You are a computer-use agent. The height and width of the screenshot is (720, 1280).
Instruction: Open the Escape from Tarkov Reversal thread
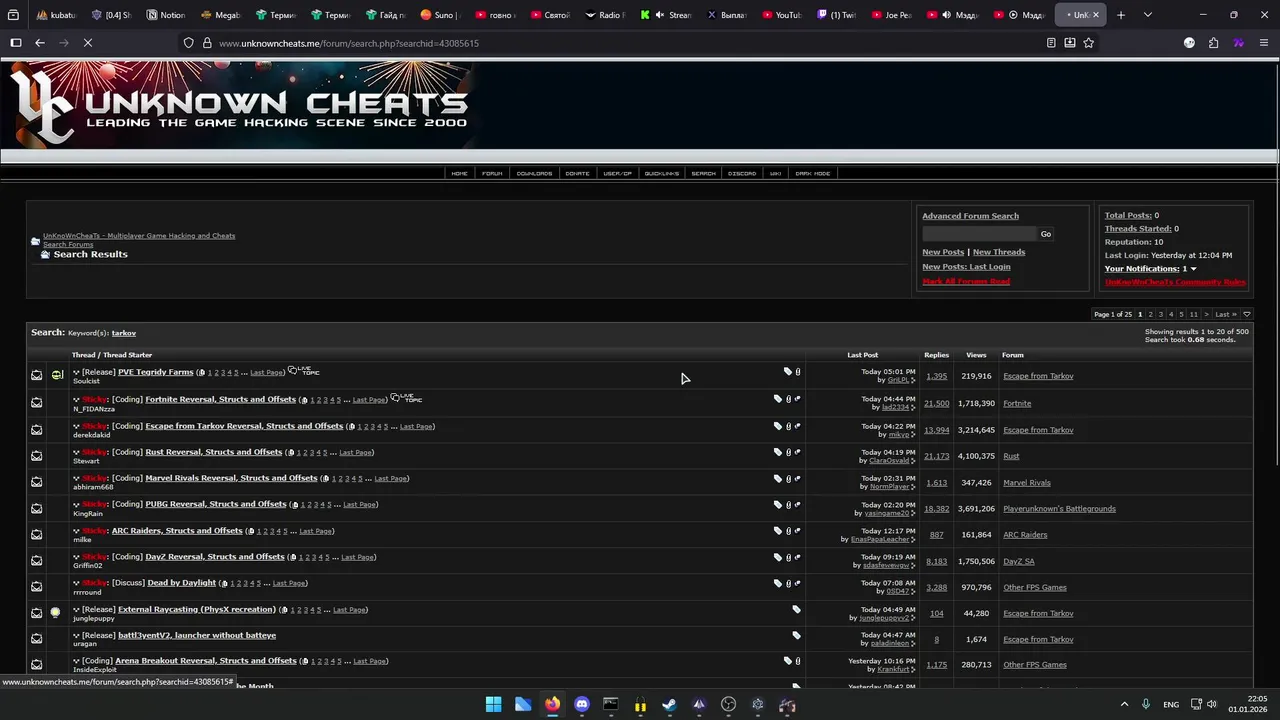click(x=244, y=426)
